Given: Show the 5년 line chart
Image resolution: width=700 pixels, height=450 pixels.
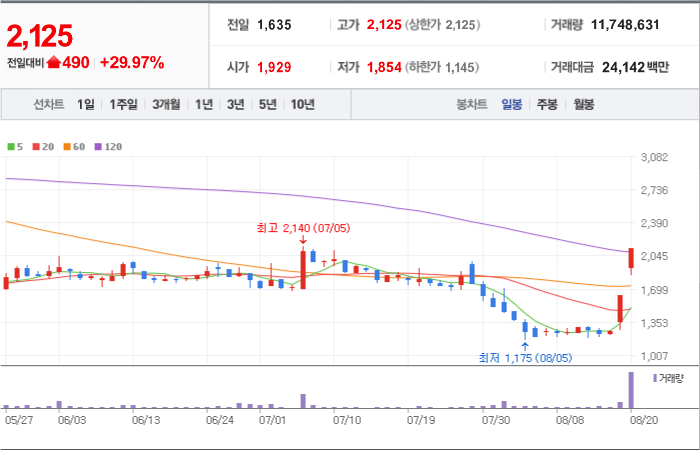Looking at the screenshot, I should click(268, 105).
